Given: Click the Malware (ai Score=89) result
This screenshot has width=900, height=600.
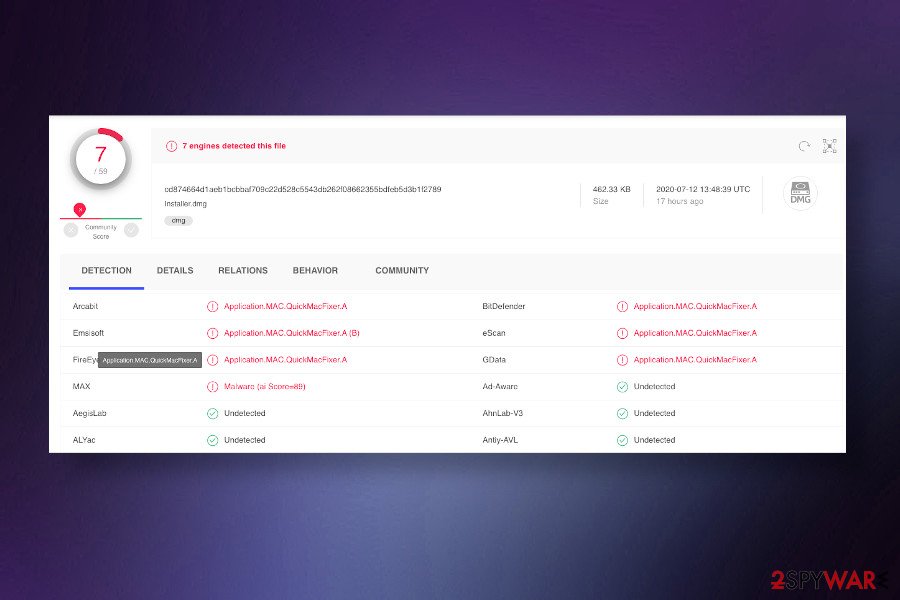Looking at the screenshot, I should [x=265, y=386].
